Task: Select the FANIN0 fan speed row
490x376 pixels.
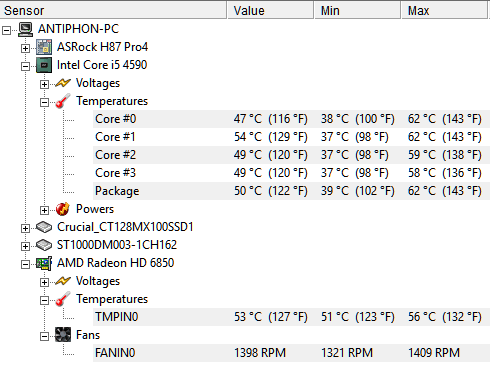Action: click(291, 353)
